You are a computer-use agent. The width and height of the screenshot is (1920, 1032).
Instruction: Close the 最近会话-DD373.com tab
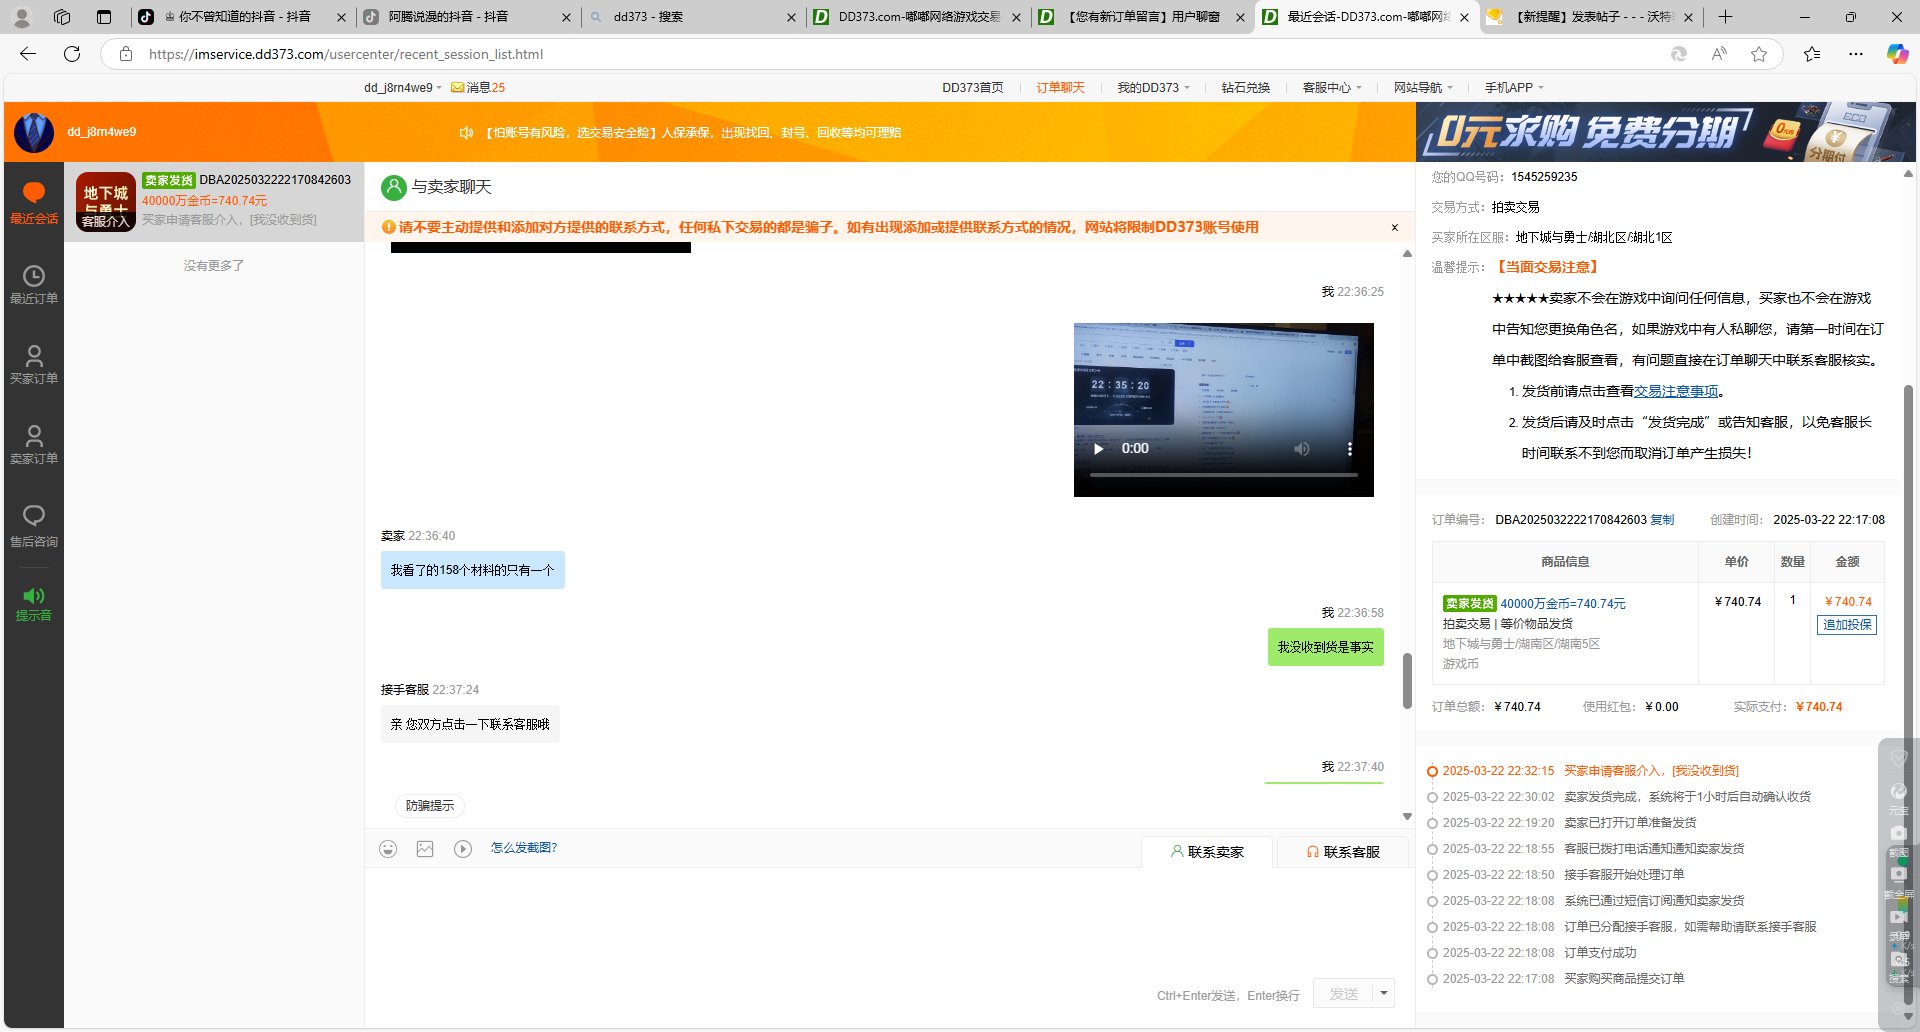(1464, 17)
